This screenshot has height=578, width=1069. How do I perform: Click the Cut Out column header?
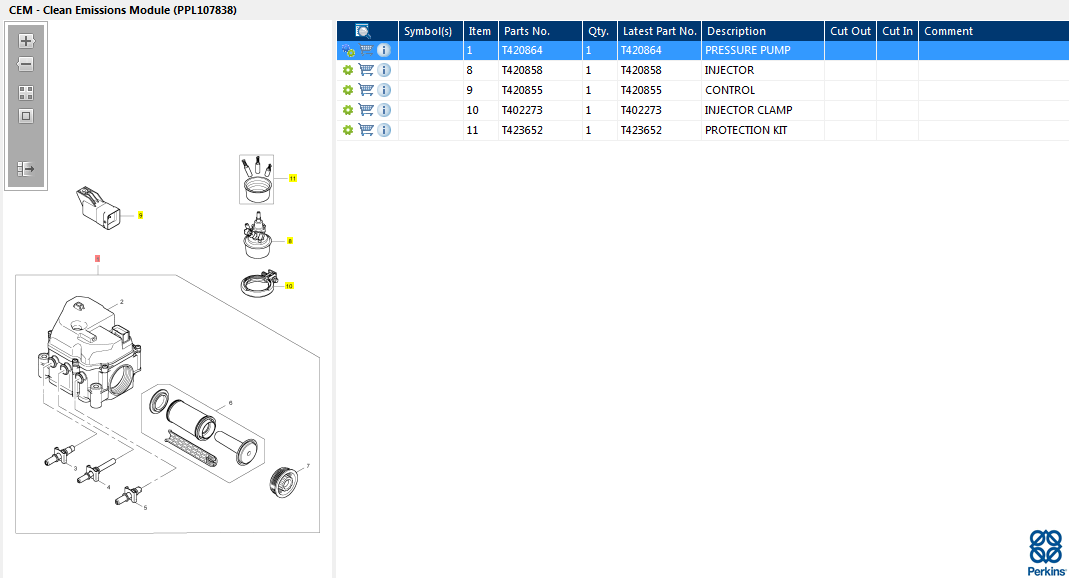[850, 31]
